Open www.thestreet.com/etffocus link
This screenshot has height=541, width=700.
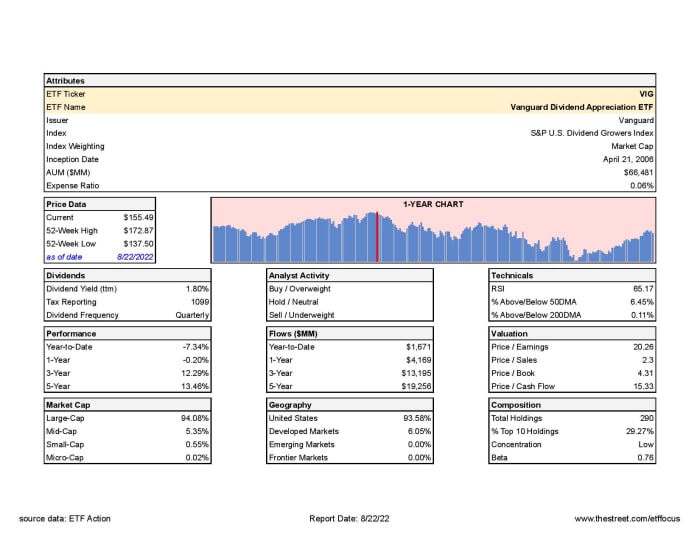pyautogui.click(x=627, y=519)
